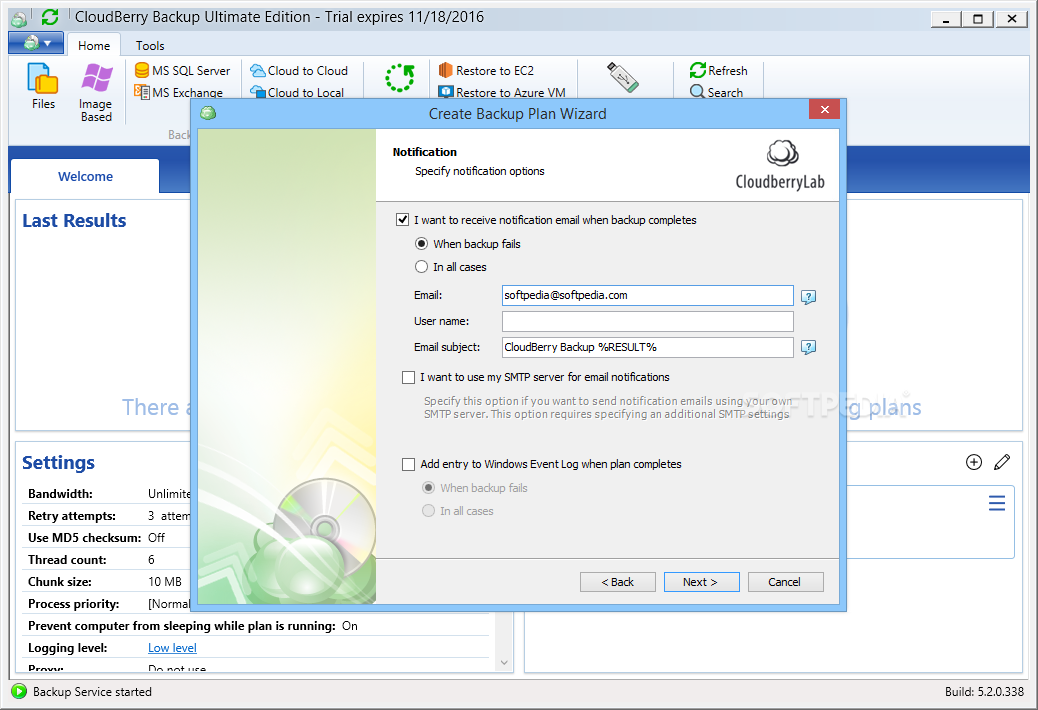The width and height of the screenshot is (1038, 710).
Task: Click the green circular restore icon
Action: point(400,78)
